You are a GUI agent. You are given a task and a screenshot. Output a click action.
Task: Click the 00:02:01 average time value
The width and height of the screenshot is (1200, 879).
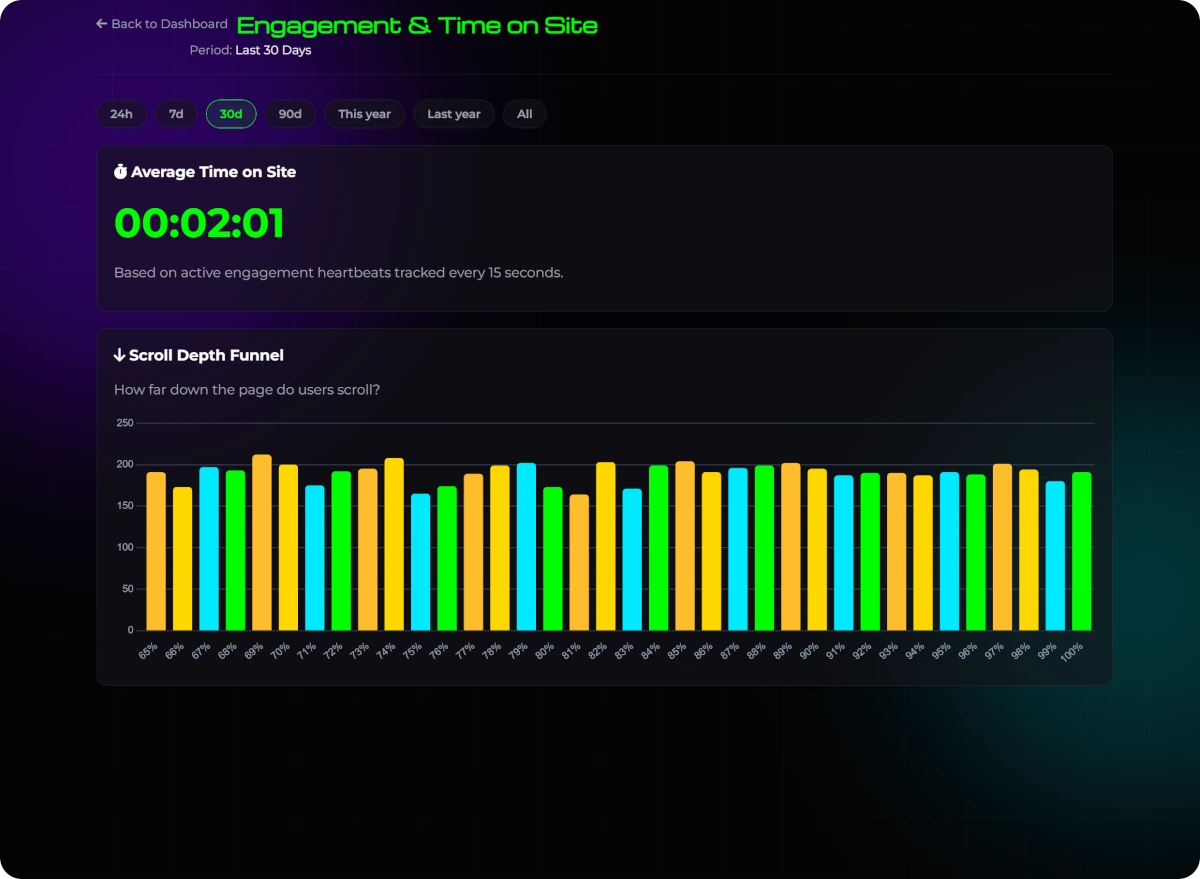coord(197,223)
